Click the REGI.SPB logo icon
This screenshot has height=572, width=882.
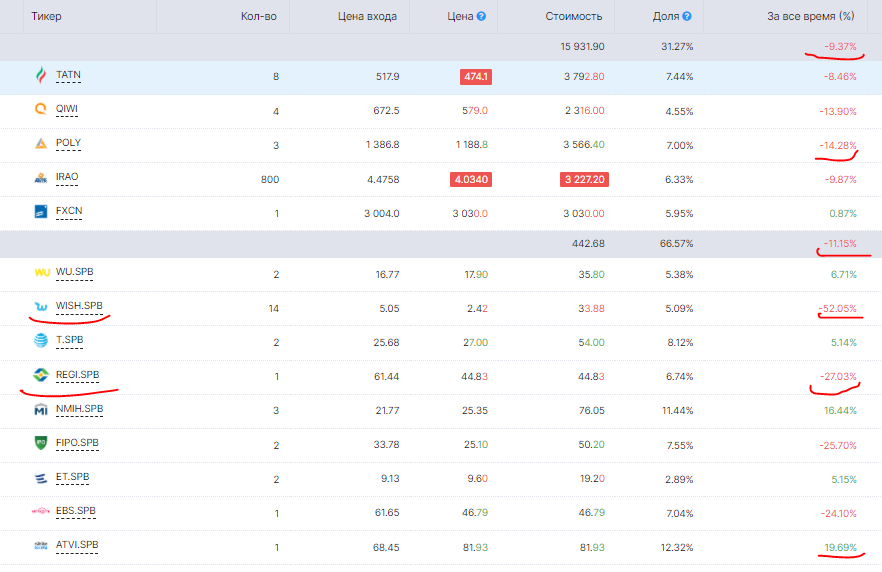click(40, 375)
